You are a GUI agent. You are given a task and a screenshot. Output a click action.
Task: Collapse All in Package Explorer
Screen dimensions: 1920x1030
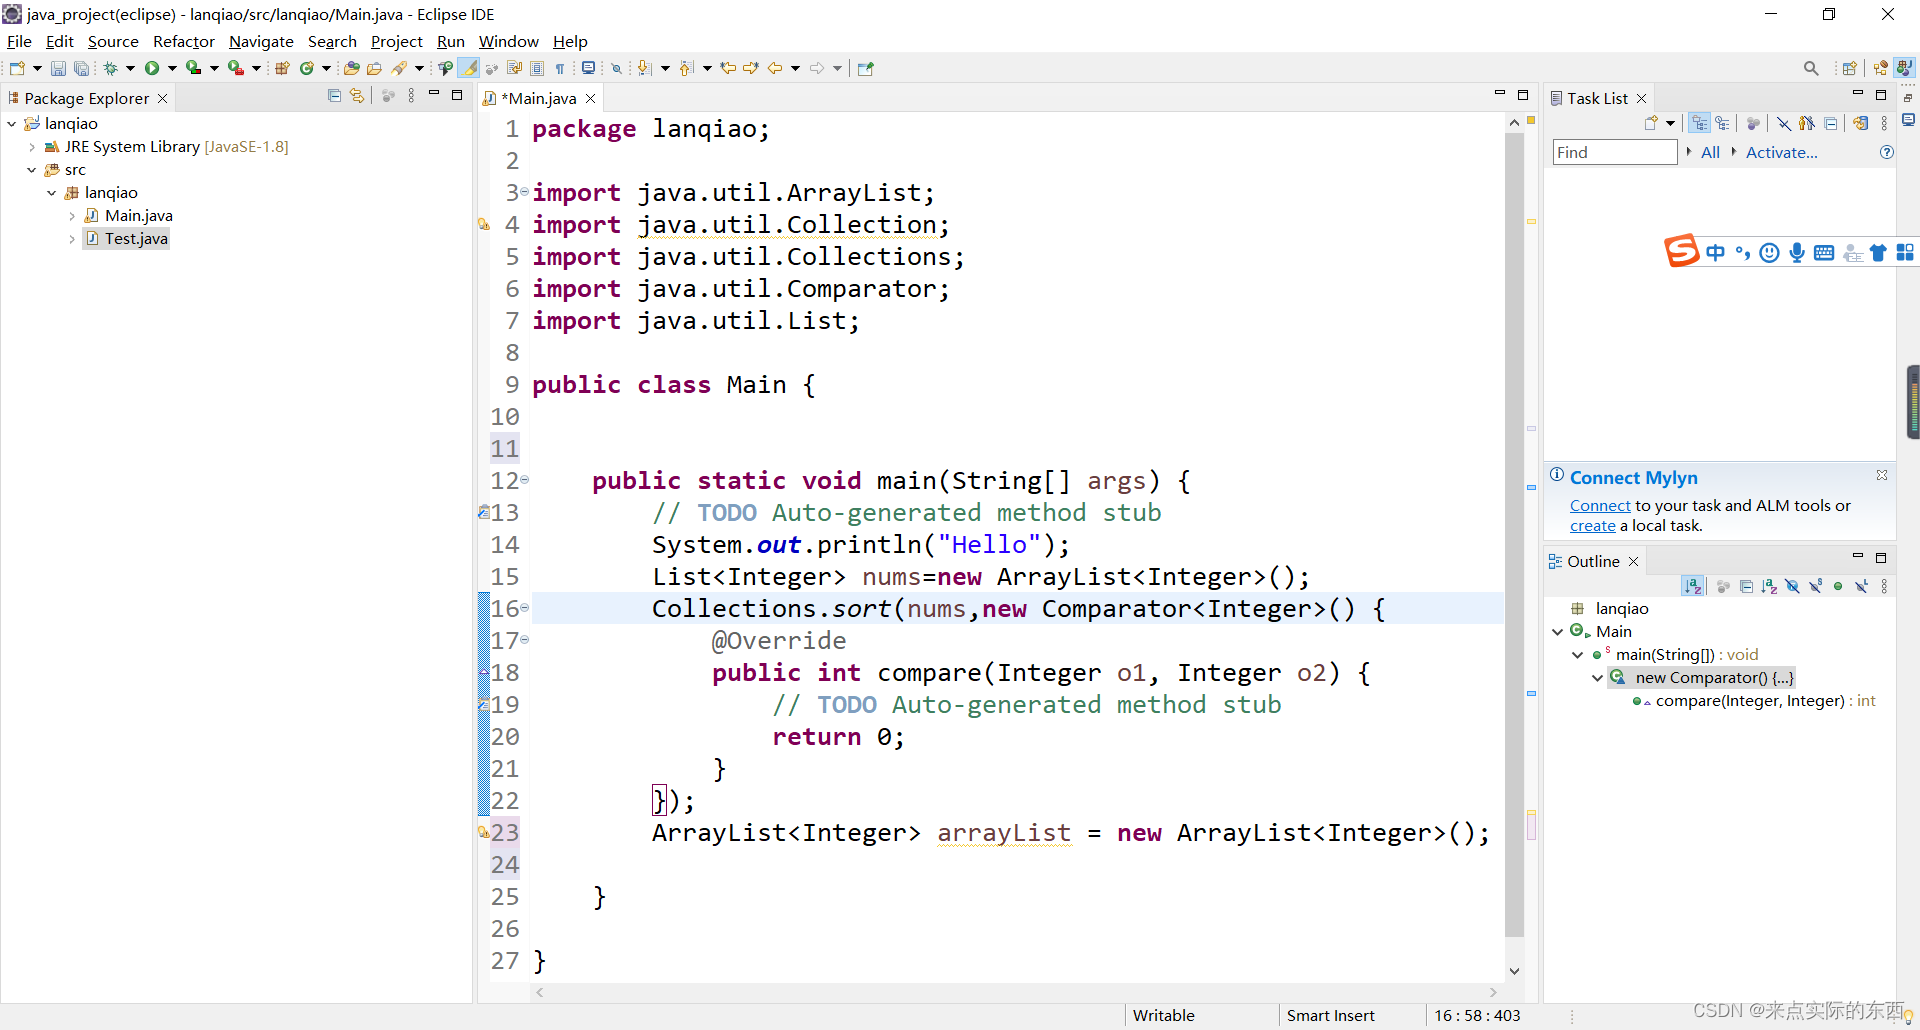point(334,96)
